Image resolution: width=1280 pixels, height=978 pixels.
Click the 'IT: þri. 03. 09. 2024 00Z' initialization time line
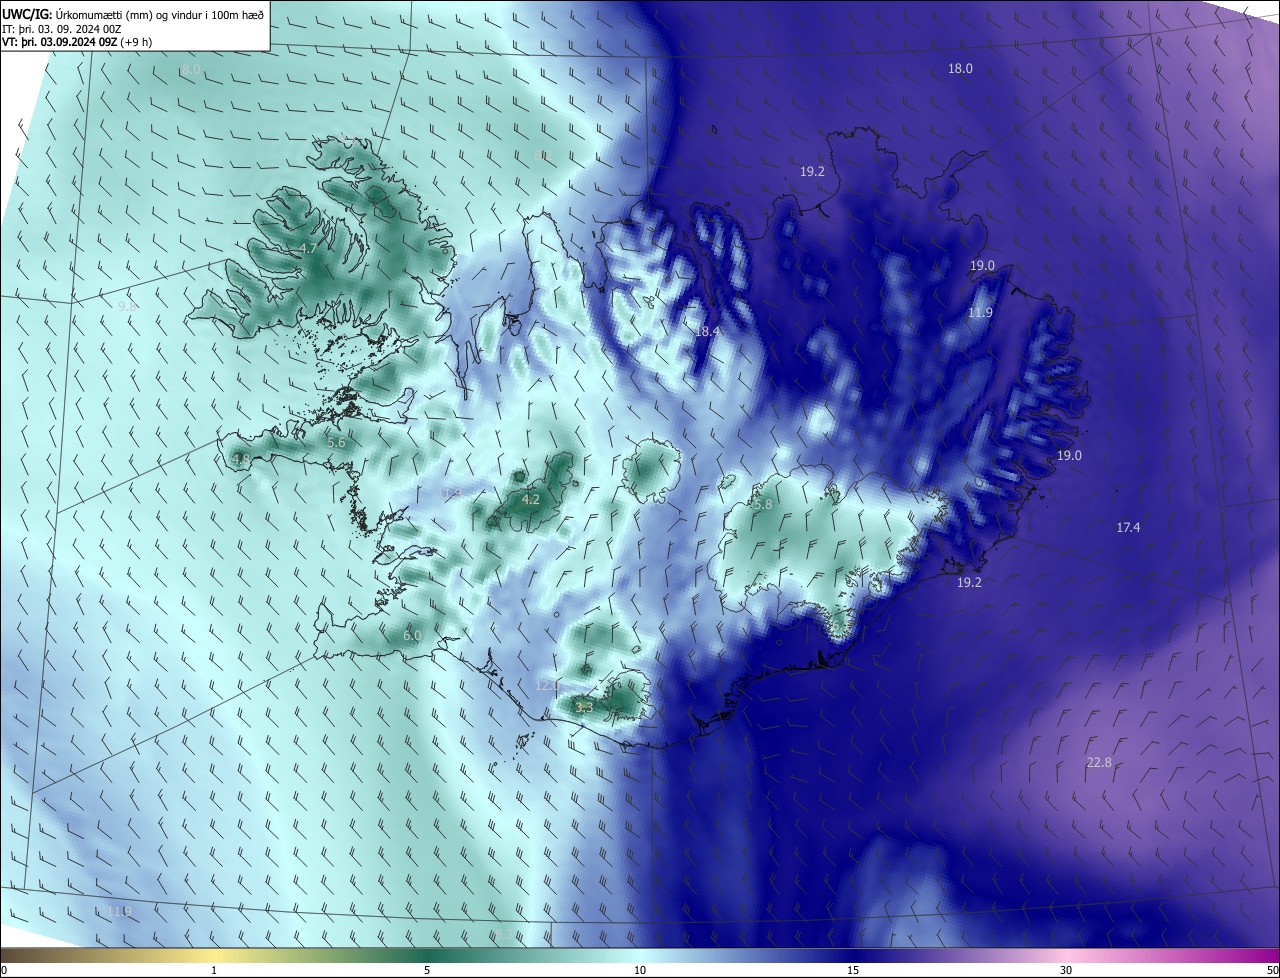(63, 29)
